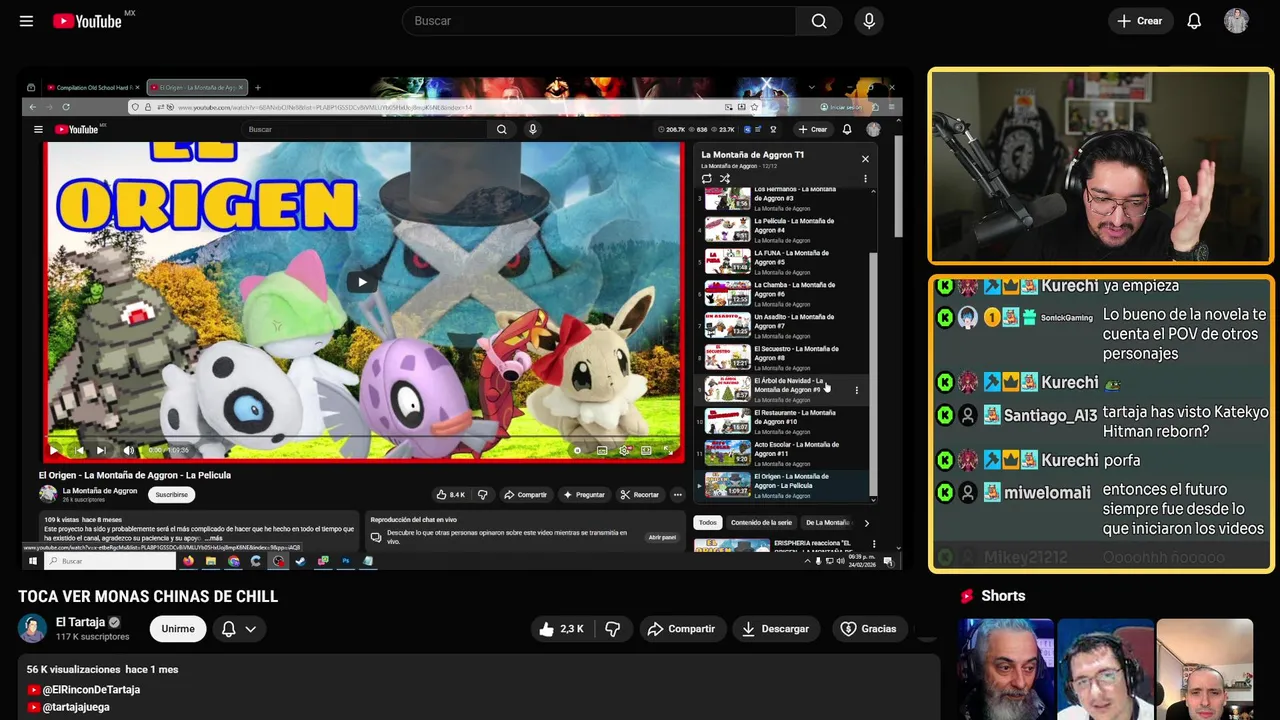Select LA FUNA - La Montaña de Aggron #5
This screenshot has width=1280, height=720.
click(x=783, y=262)
